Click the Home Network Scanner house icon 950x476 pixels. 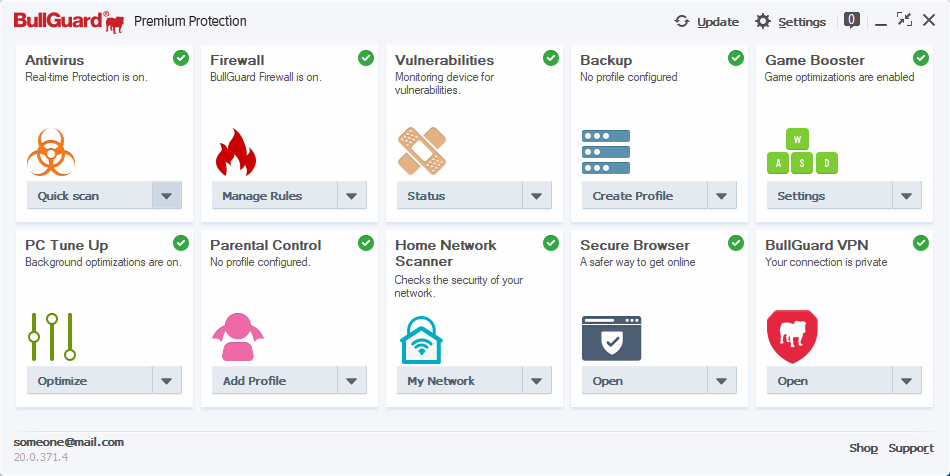click(422, 339)
